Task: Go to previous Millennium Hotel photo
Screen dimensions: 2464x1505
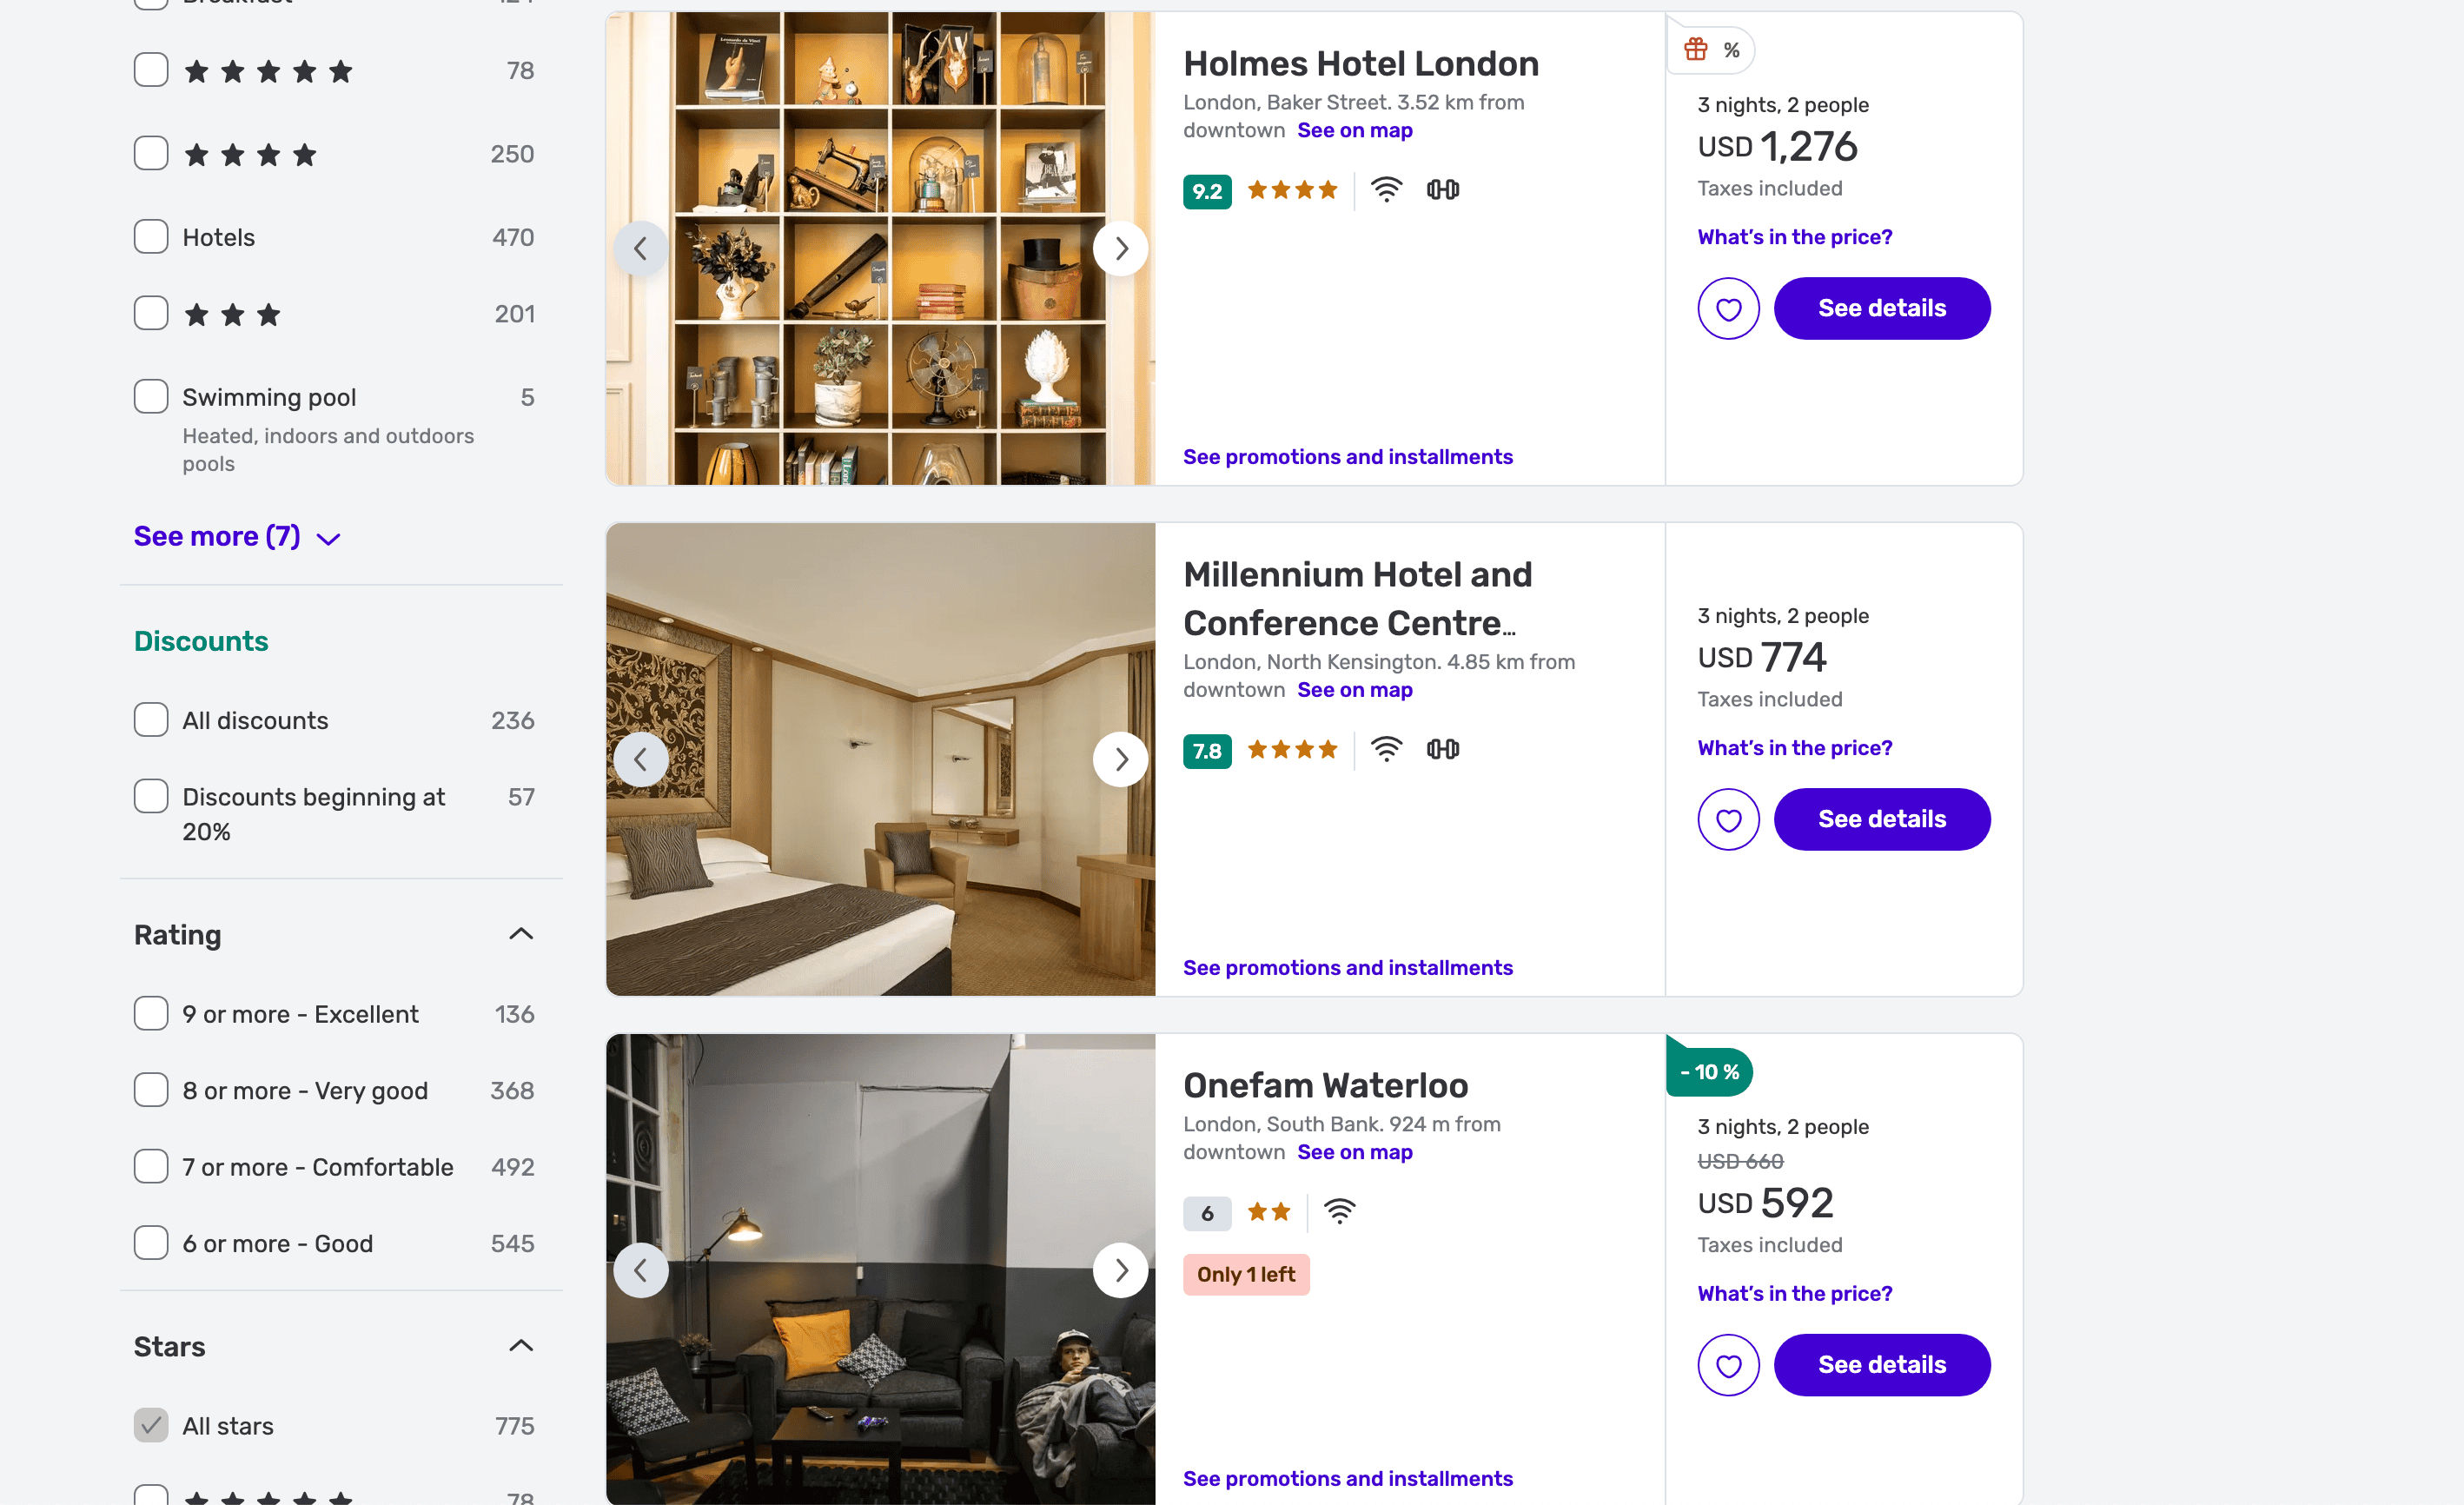Action: coord(641,759)
